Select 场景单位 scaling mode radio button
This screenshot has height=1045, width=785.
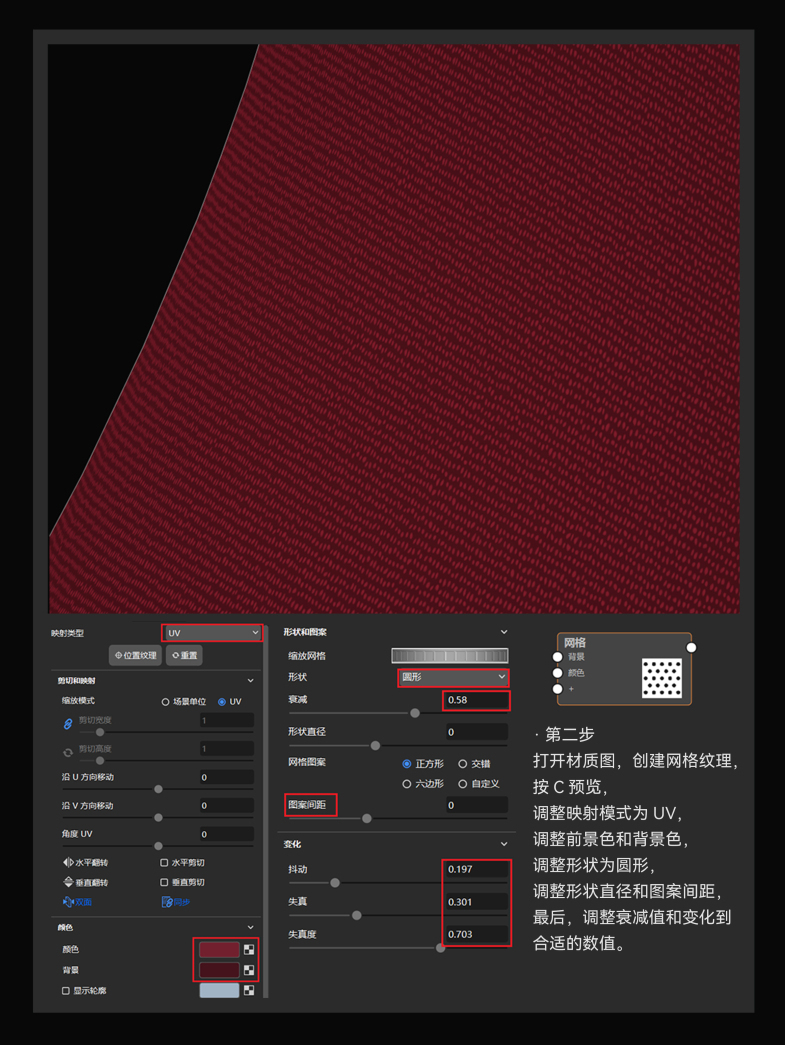pos(166,702)
